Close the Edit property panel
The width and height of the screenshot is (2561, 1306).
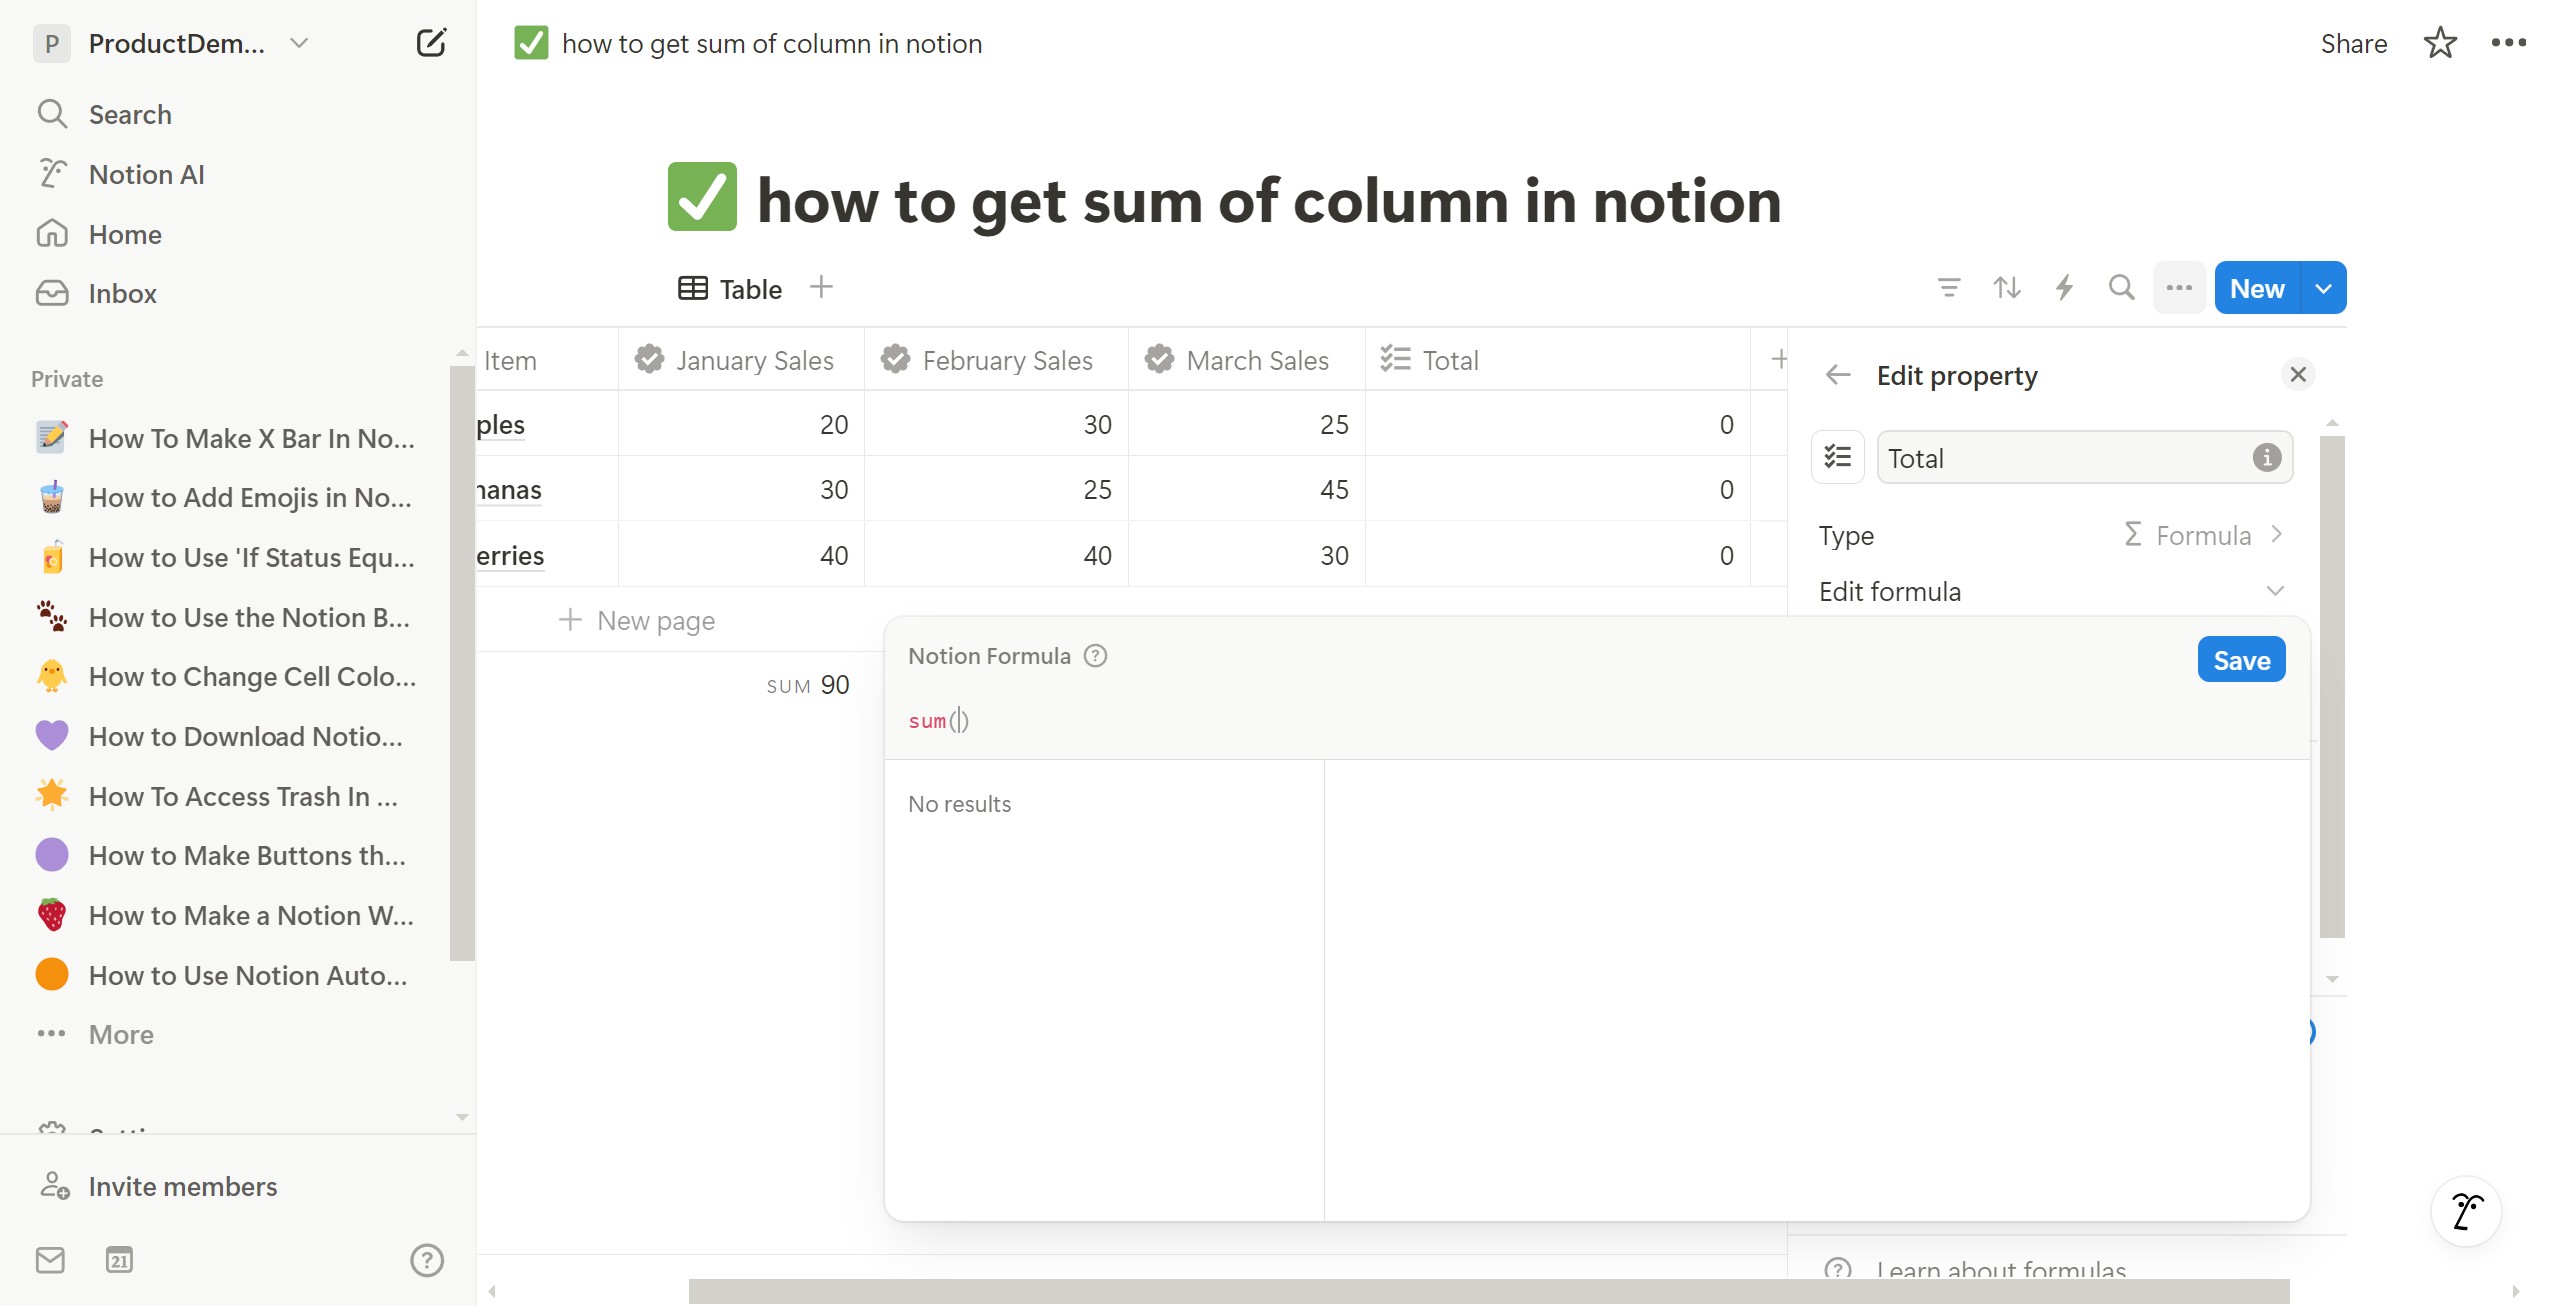[2298, 374]
